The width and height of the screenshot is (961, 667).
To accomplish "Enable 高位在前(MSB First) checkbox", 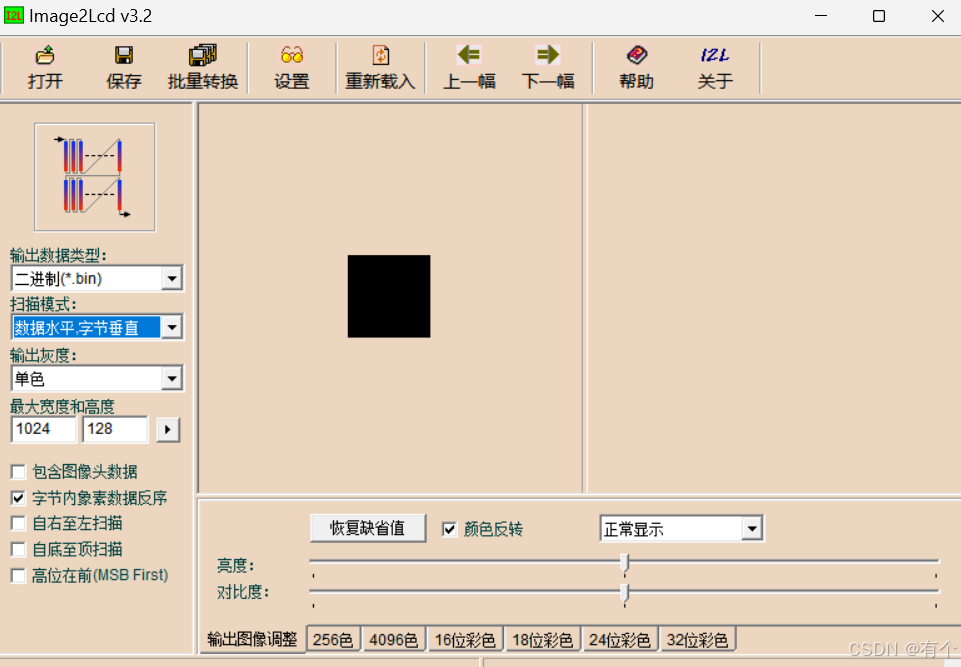I will pos(18,576).
